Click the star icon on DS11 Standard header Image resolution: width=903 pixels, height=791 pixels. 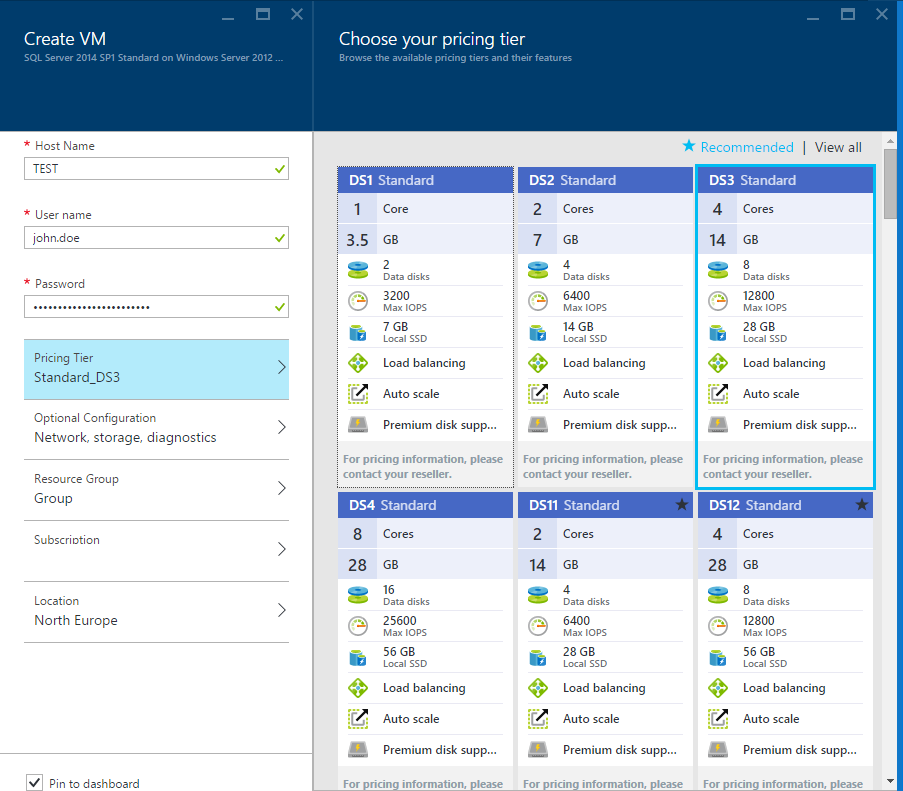tap(681, 505)
